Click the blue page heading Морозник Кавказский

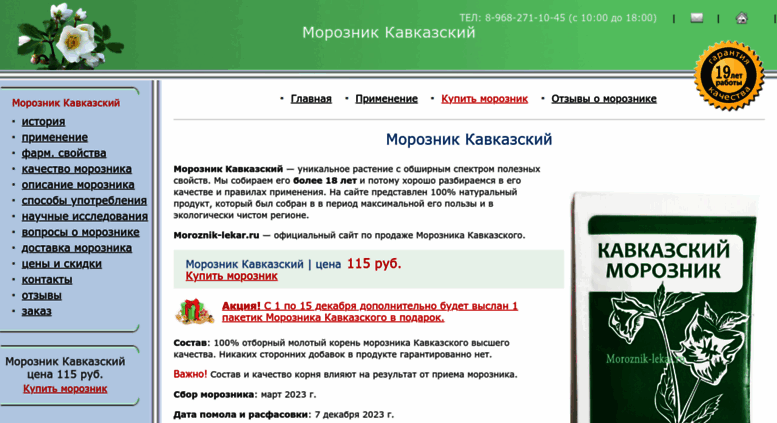469,139
